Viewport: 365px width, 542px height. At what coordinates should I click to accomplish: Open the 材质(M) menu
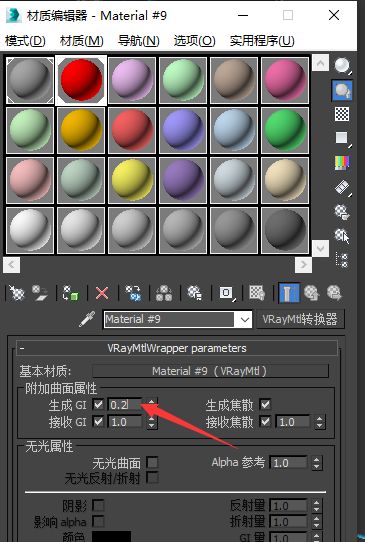pyautogui.click(x=82, y=41)
